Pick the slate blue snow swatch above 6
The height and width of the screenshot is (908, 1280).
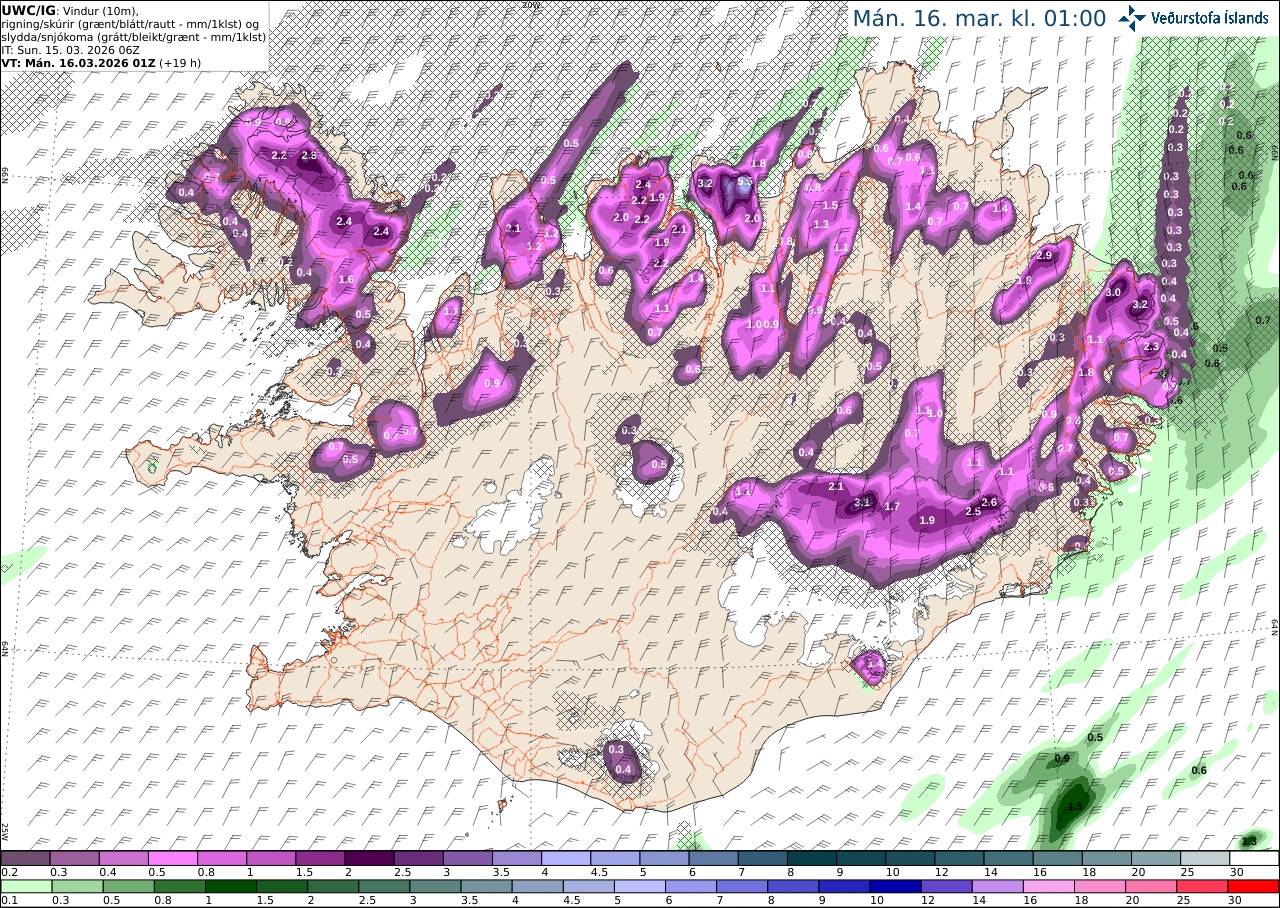tap(713, 858)
